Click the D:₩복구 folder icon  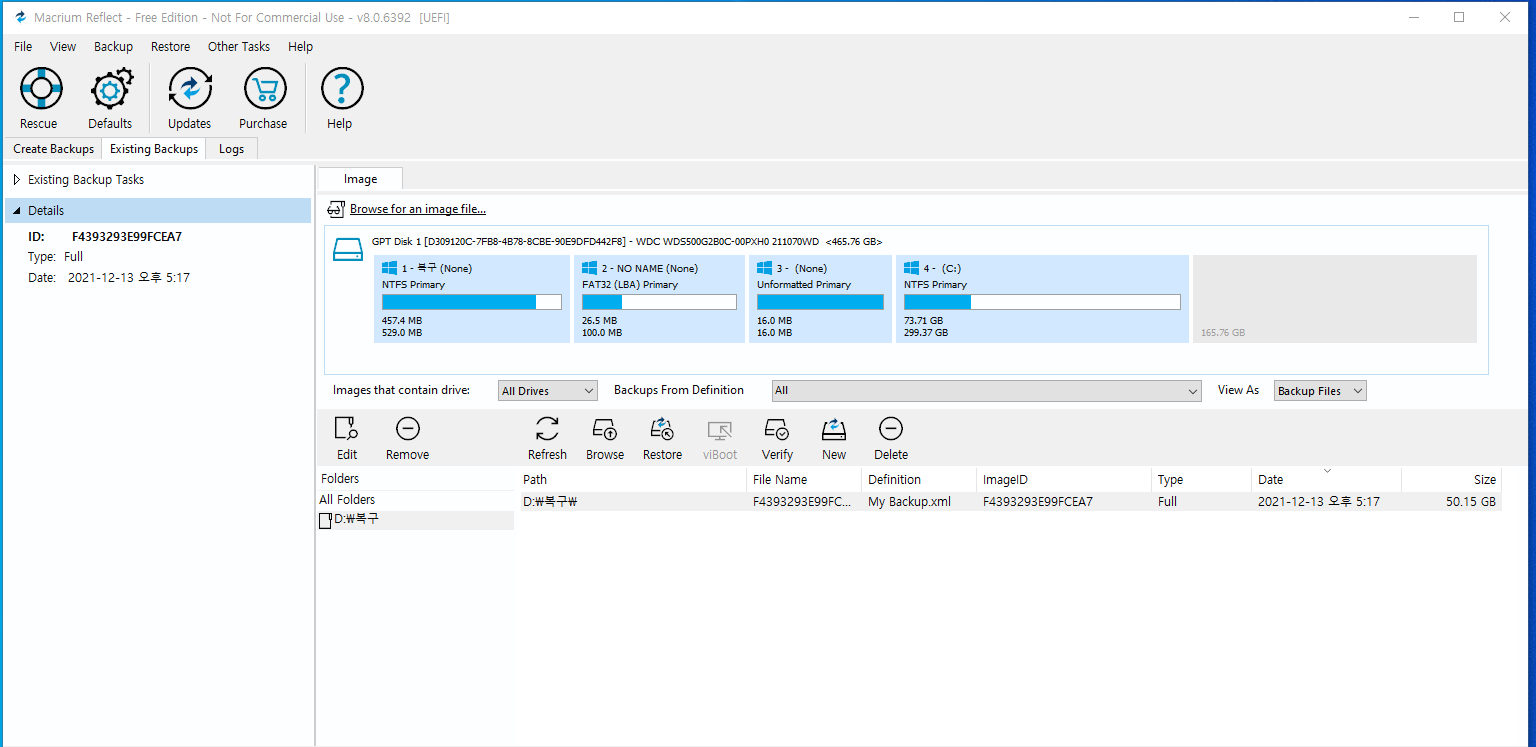[324, 520]
